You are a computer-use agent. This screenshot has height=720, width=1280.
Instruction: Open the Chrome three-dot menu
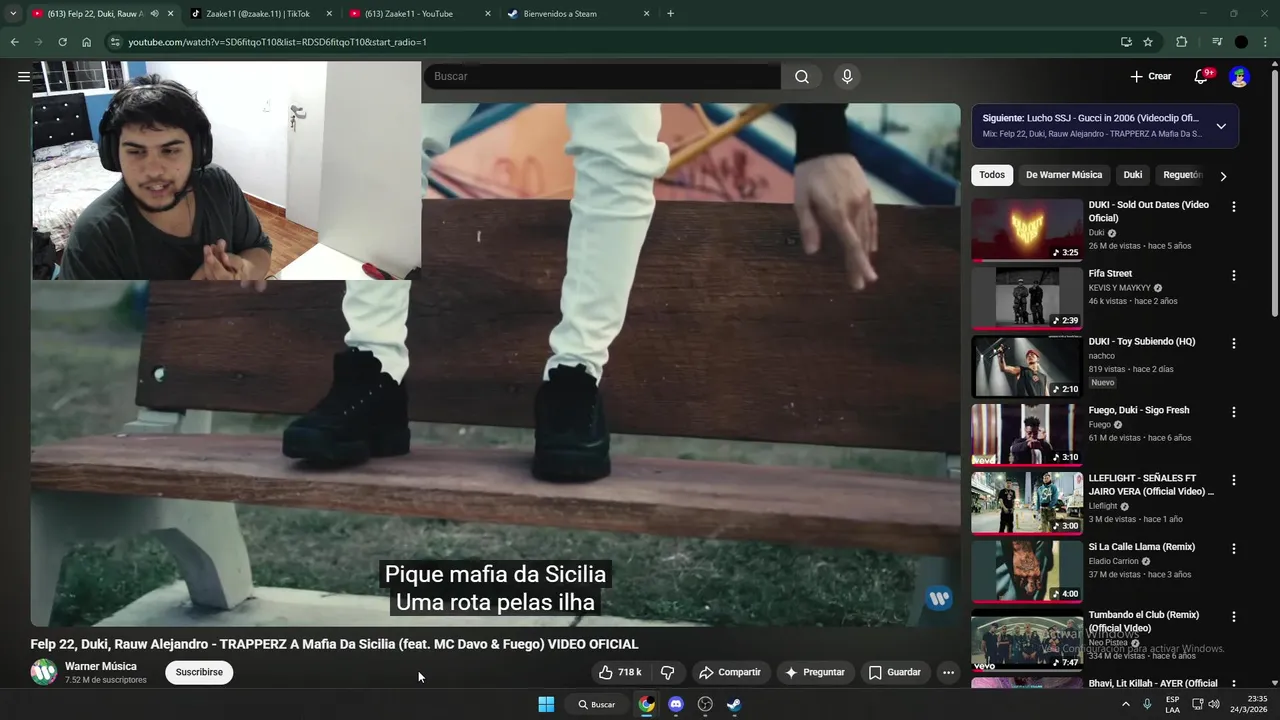point(1266,42)
